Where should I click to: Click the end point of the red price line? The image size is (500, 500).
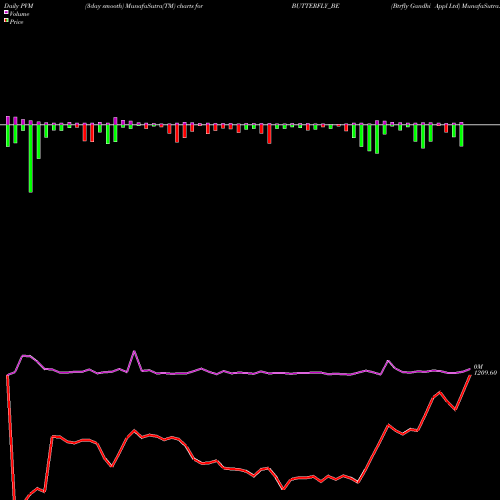470,375
